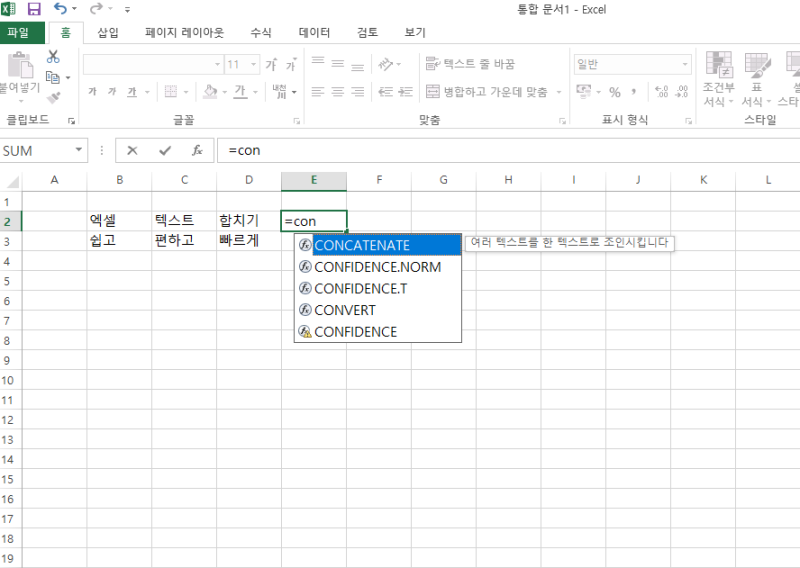Toggle align text left
The width and height of the screenshot is (800, 568).
[318, 92]
